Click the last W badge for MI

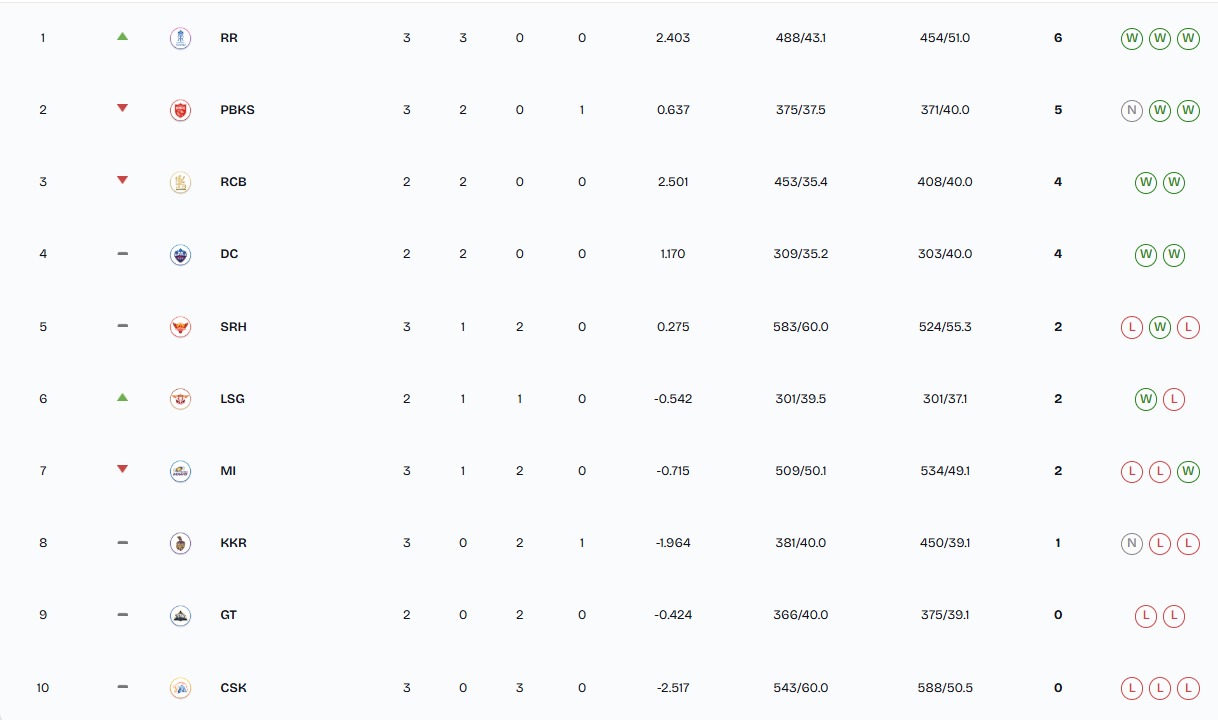(1188, 471)
